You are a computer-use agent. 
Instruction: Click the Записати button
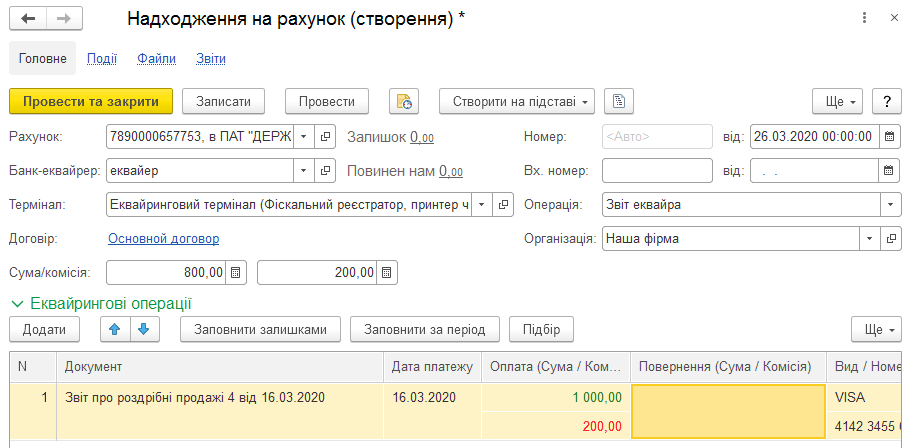coord(224,102)
